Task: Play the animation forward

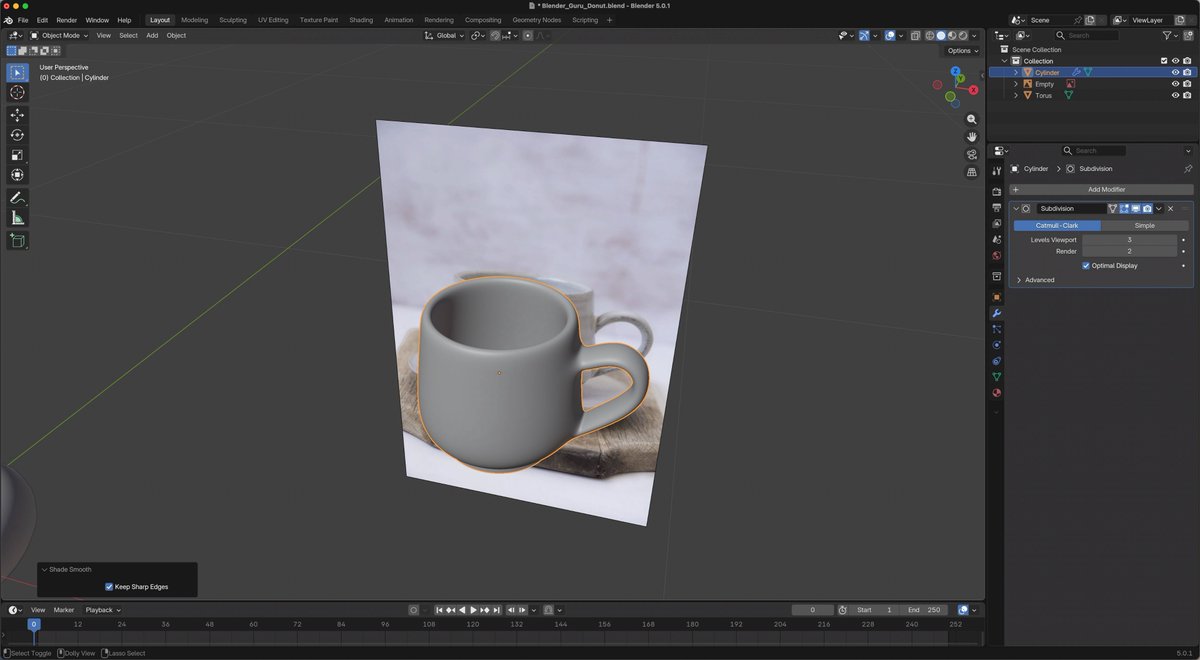Action: coord(473,610)
